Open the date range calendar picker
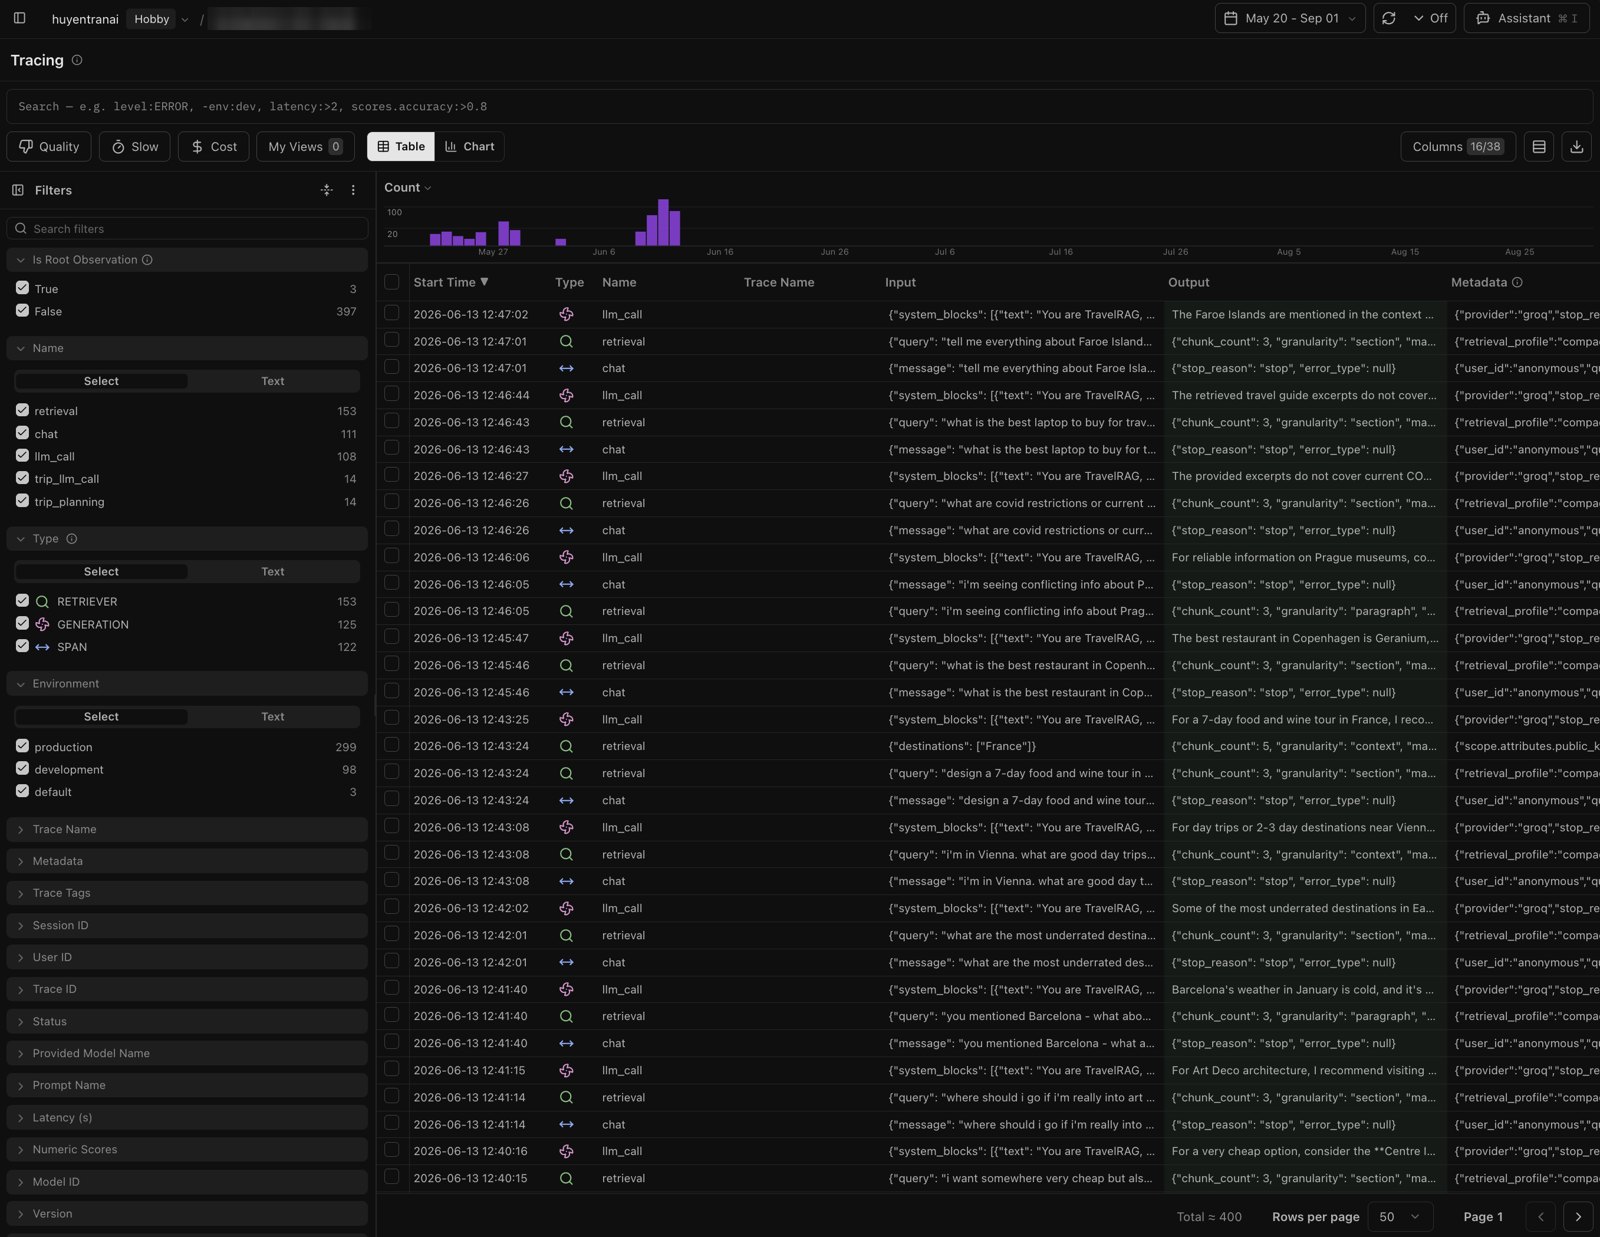Viewport: 1600px width, 1237px height. (1290, 18)
